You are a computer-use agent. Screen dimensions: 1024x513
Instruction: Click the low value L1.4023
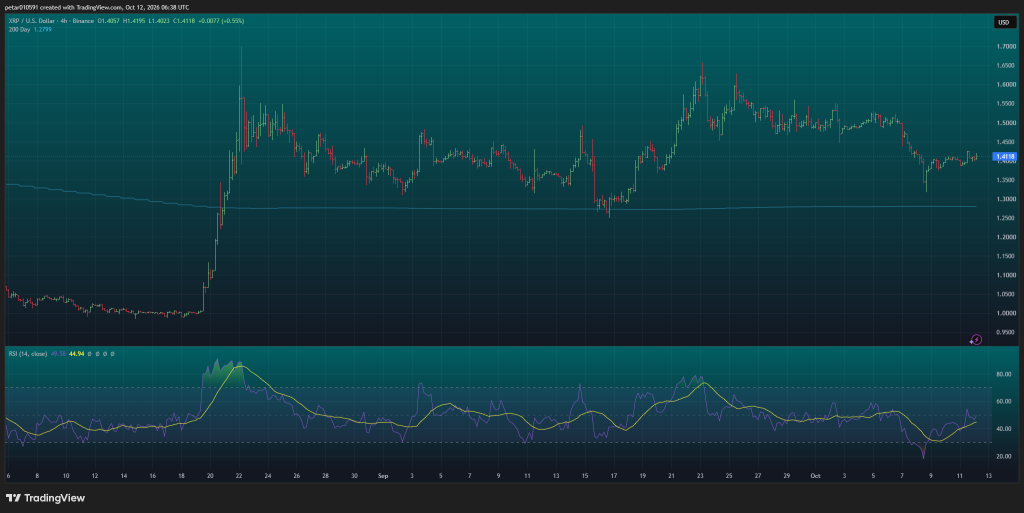(x=161, y=21)
